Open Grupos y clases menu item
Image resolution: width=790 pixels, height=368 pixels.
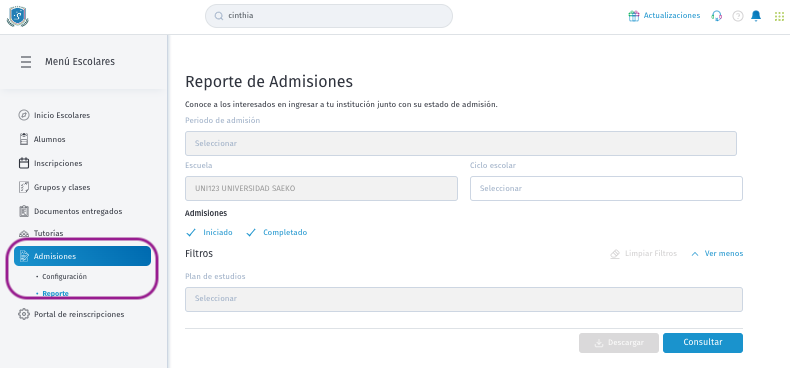coord(62,187)
